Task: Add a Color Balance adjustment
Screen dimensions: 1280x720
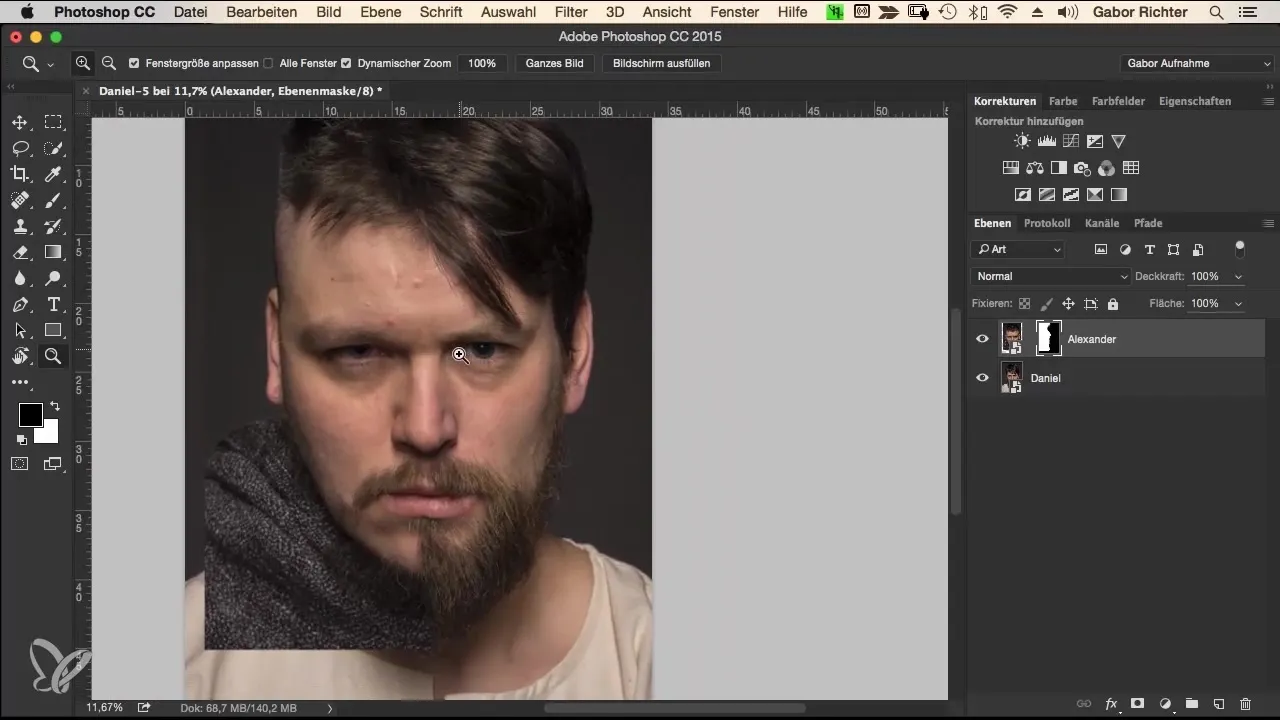Action: [x=1035, y=168]
